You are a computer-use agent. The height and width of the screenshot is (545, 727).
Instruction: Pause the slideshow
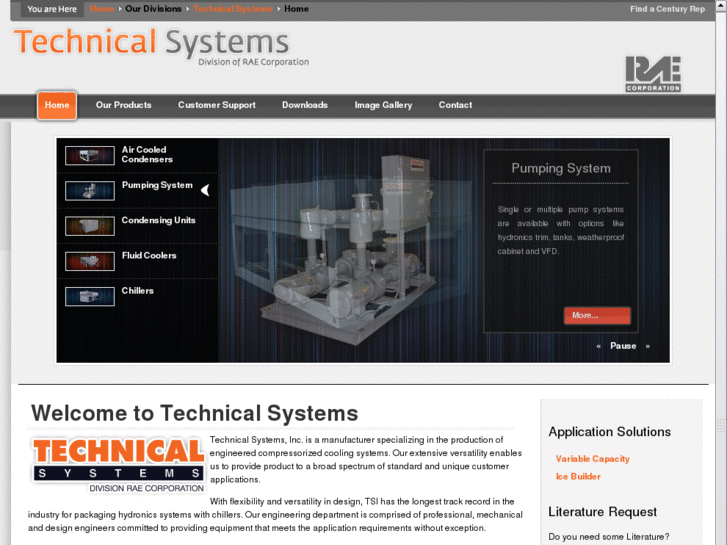pyautogui.click(x=623, y=346)
